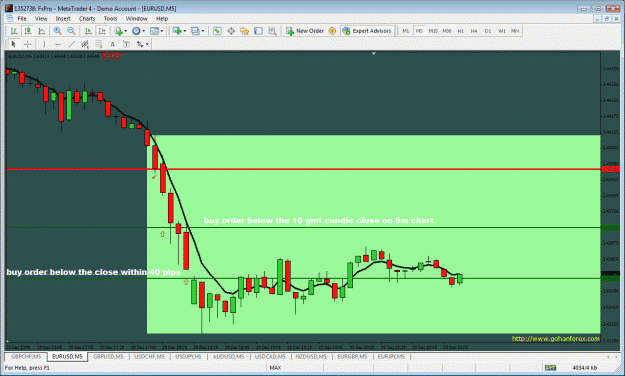Image resolution: width=625 pixels, height=376 pixels.
Task: Switch timeframe to M5
Action: tap(419, 31)
